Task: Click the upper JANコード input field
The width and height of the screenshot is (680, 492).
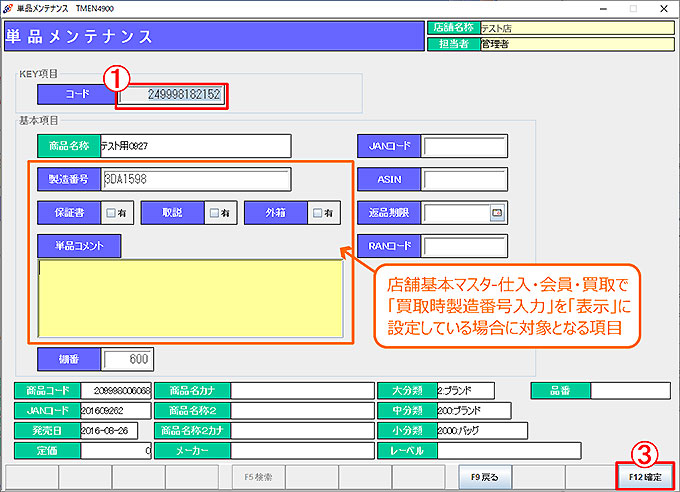Action: (x=464, y=146)
